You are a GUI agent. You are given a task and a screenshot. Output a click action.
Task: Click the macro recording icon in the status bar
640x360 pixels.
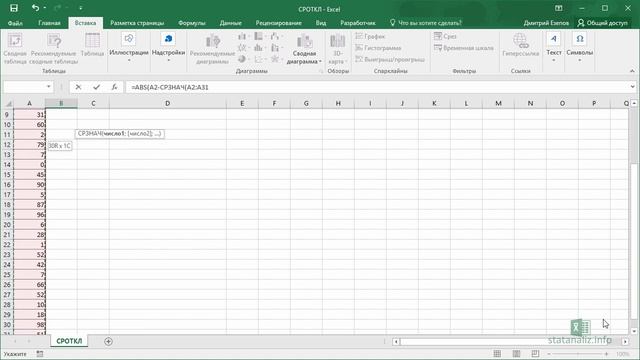(x=40, y=354)
